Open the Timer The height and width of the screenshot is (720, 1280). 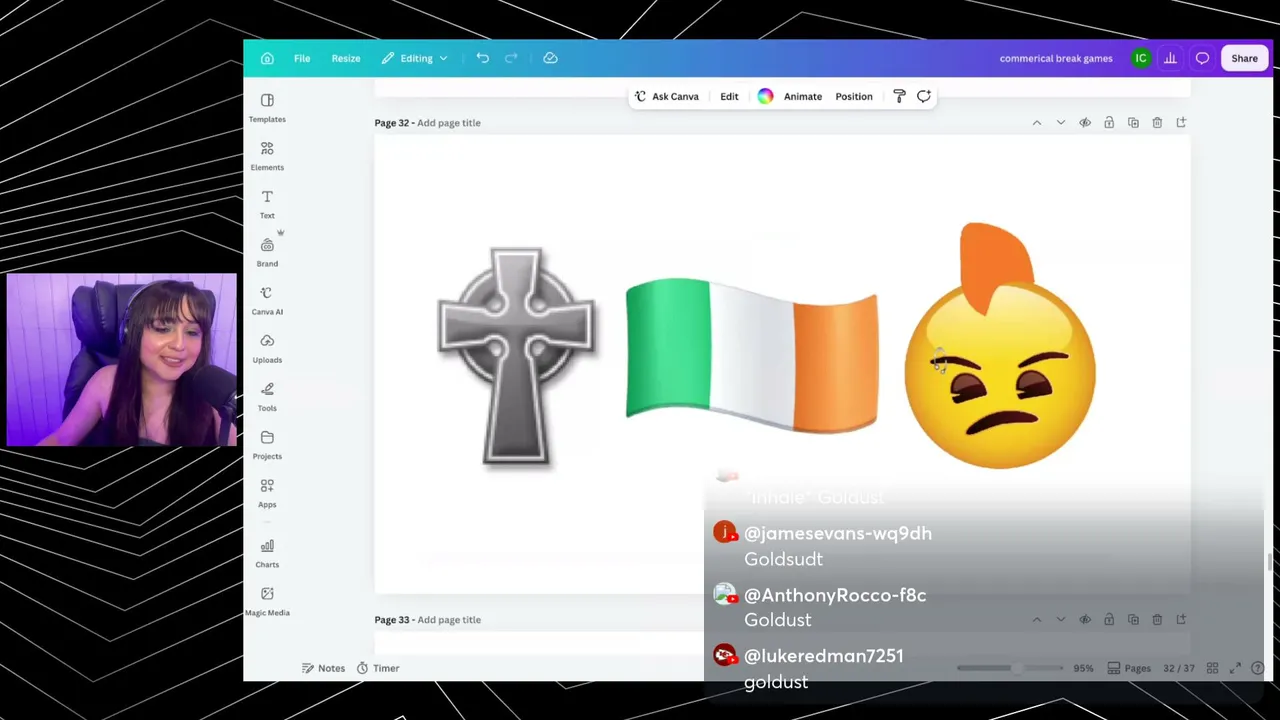tap(378, 668)
